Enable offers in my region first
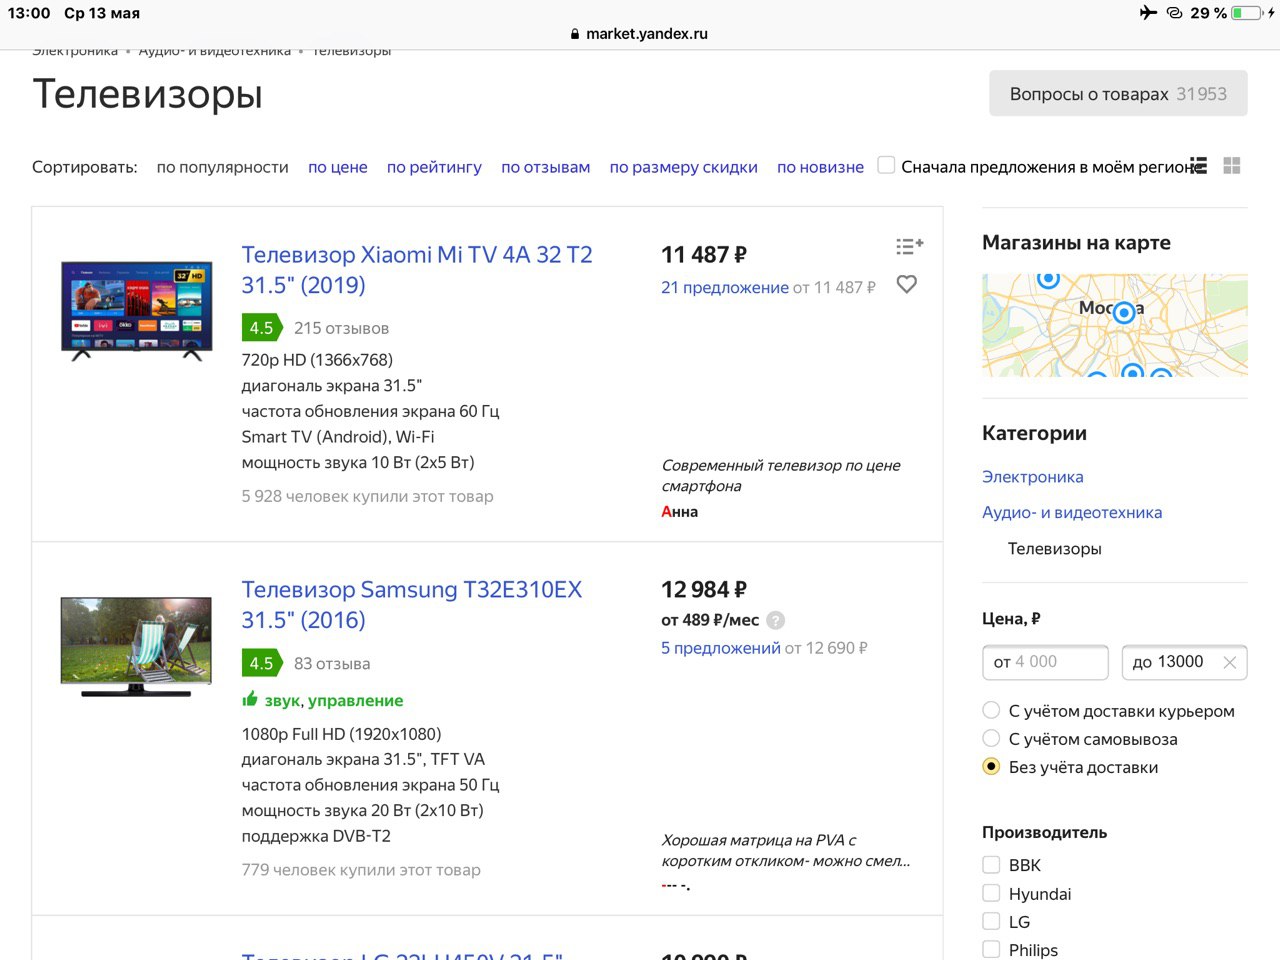 point(886,166)
